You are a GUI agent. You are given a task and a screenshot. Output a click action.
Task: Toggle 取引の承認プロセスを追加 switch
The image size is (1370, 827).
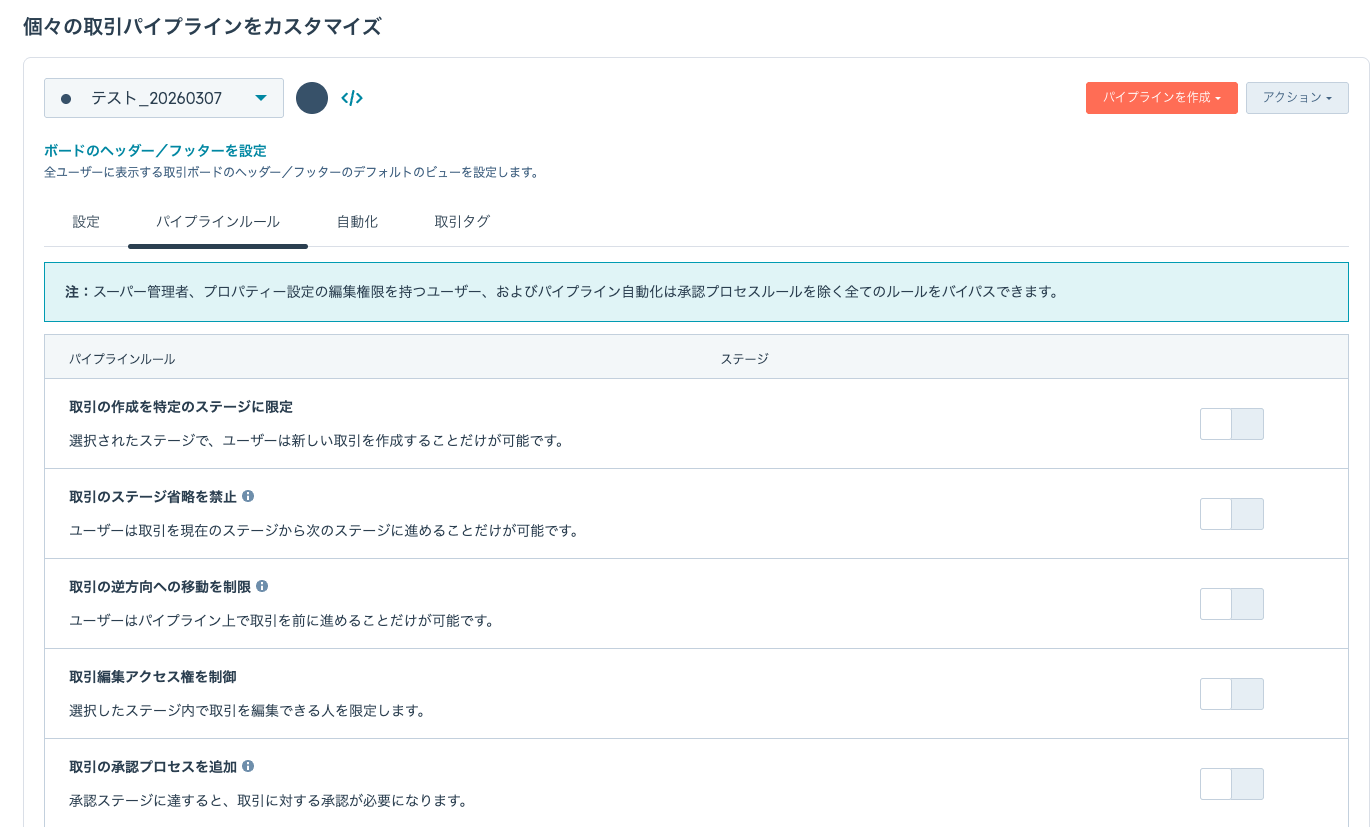[x=1232, y=784]
